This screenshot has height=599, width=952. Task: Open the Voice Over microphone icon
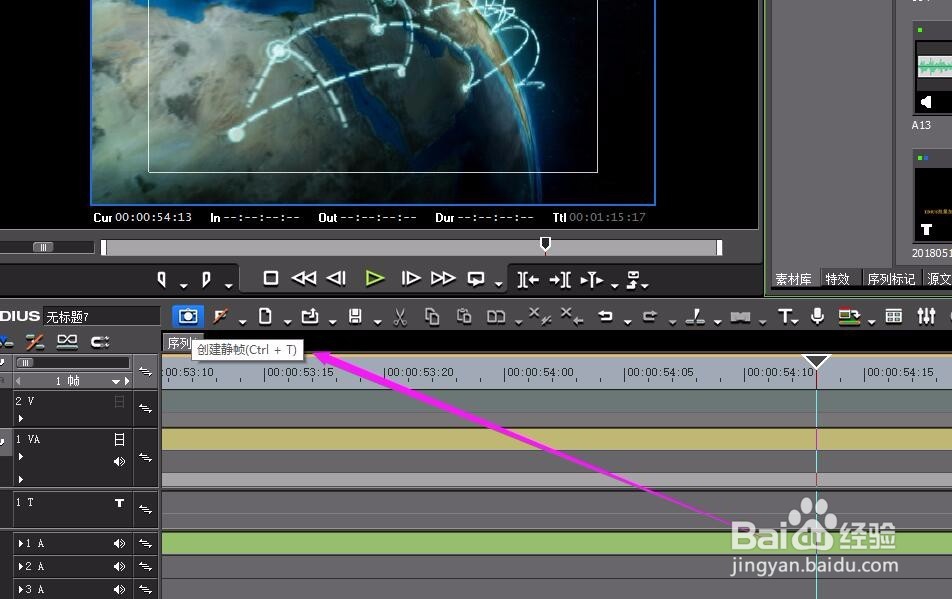[818, 316]
